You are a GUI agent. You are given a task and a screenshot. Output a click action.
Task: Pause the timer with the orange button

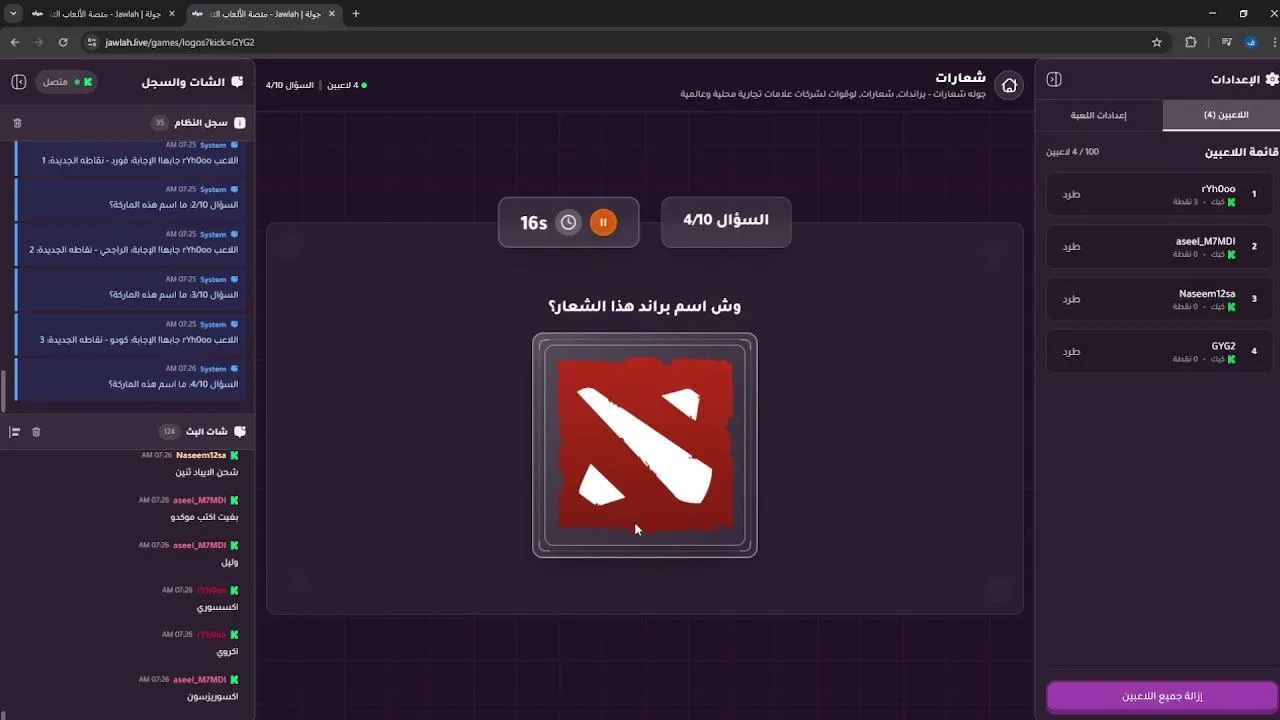(x=603, y=222)
